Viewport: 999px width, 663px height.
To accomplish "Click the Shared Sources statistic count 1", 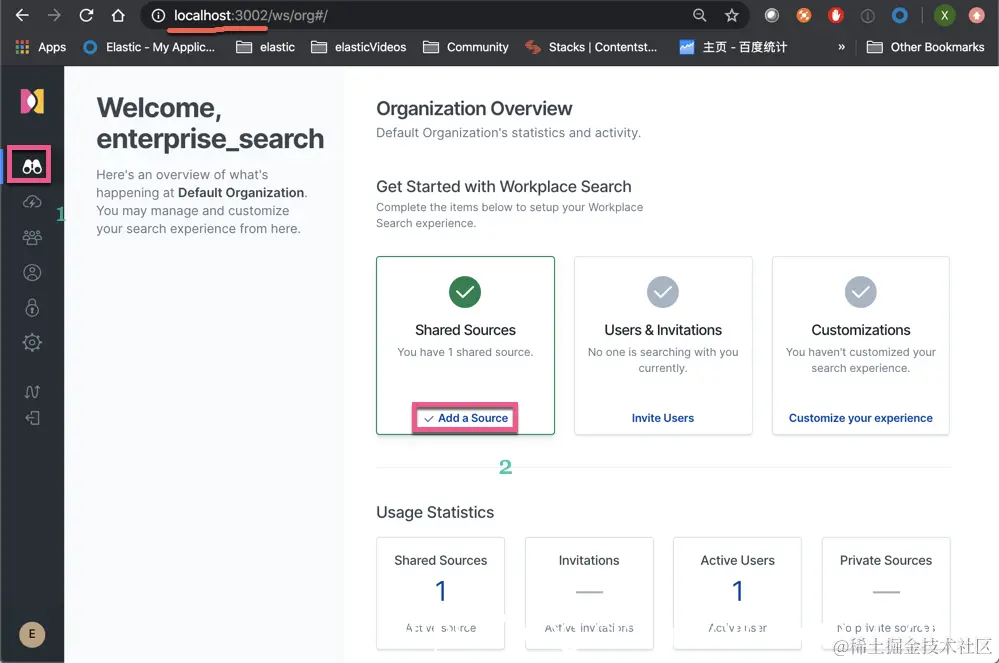I will (441, 591).
